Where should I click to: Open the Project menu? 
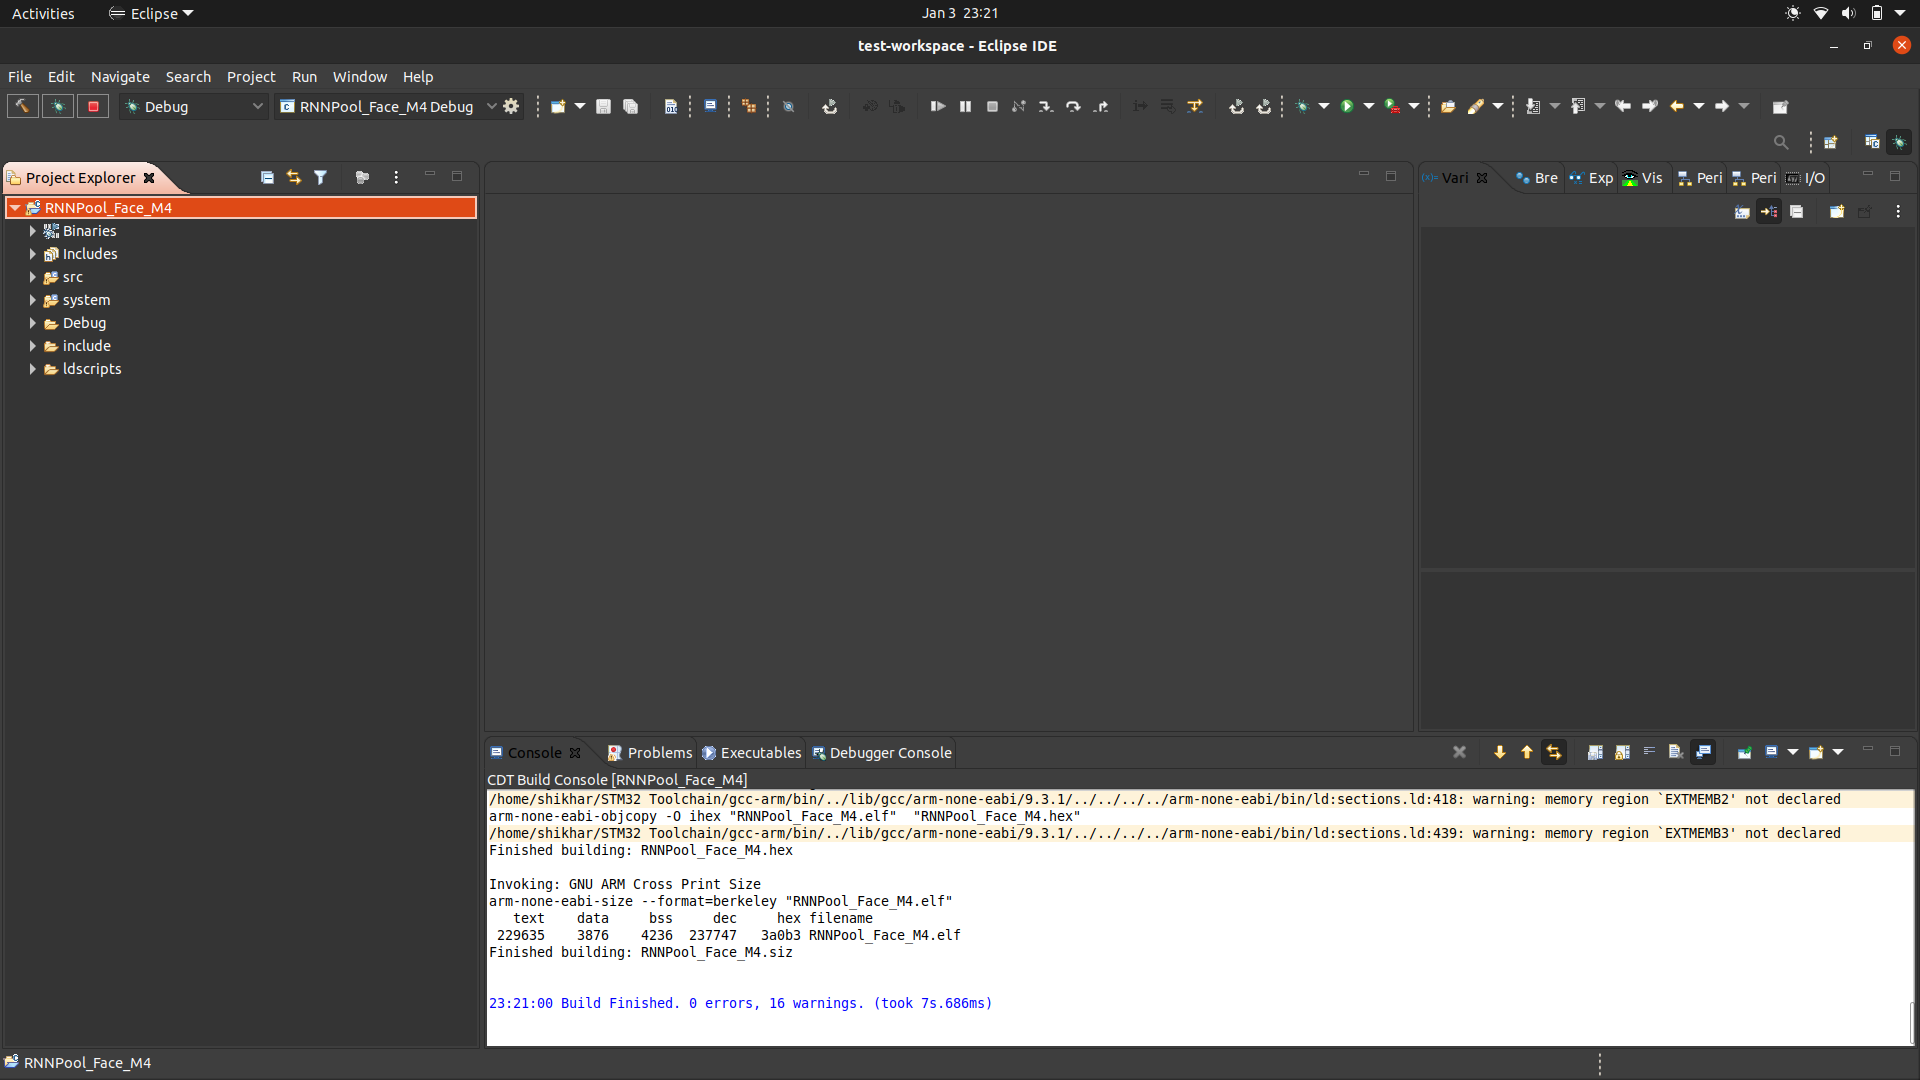click(x=250, y=77)
